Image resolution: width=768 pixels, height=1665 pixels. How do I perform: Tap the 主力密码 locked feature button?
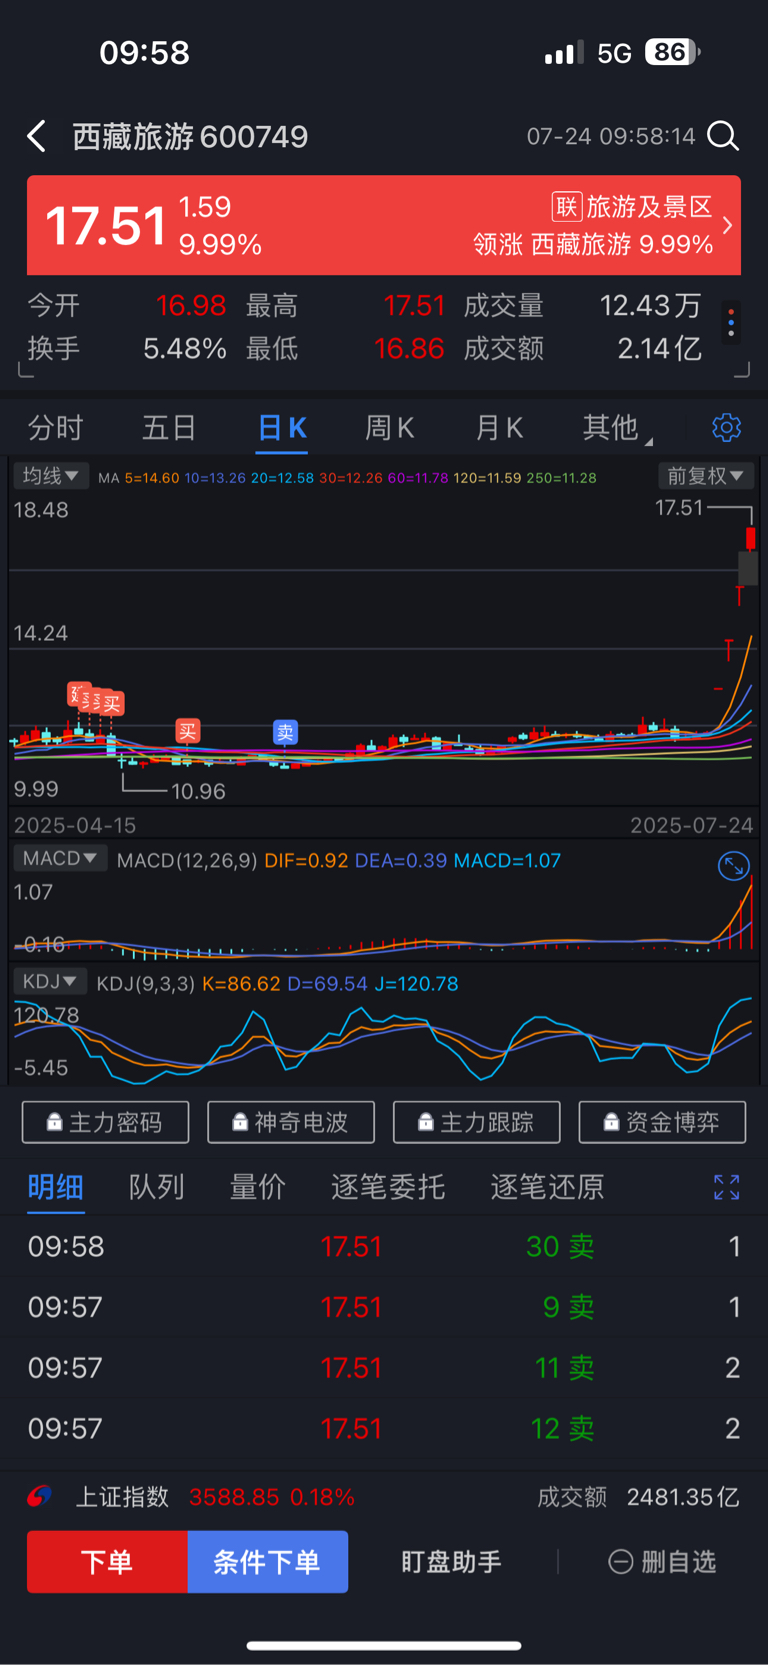point(105,1122)
